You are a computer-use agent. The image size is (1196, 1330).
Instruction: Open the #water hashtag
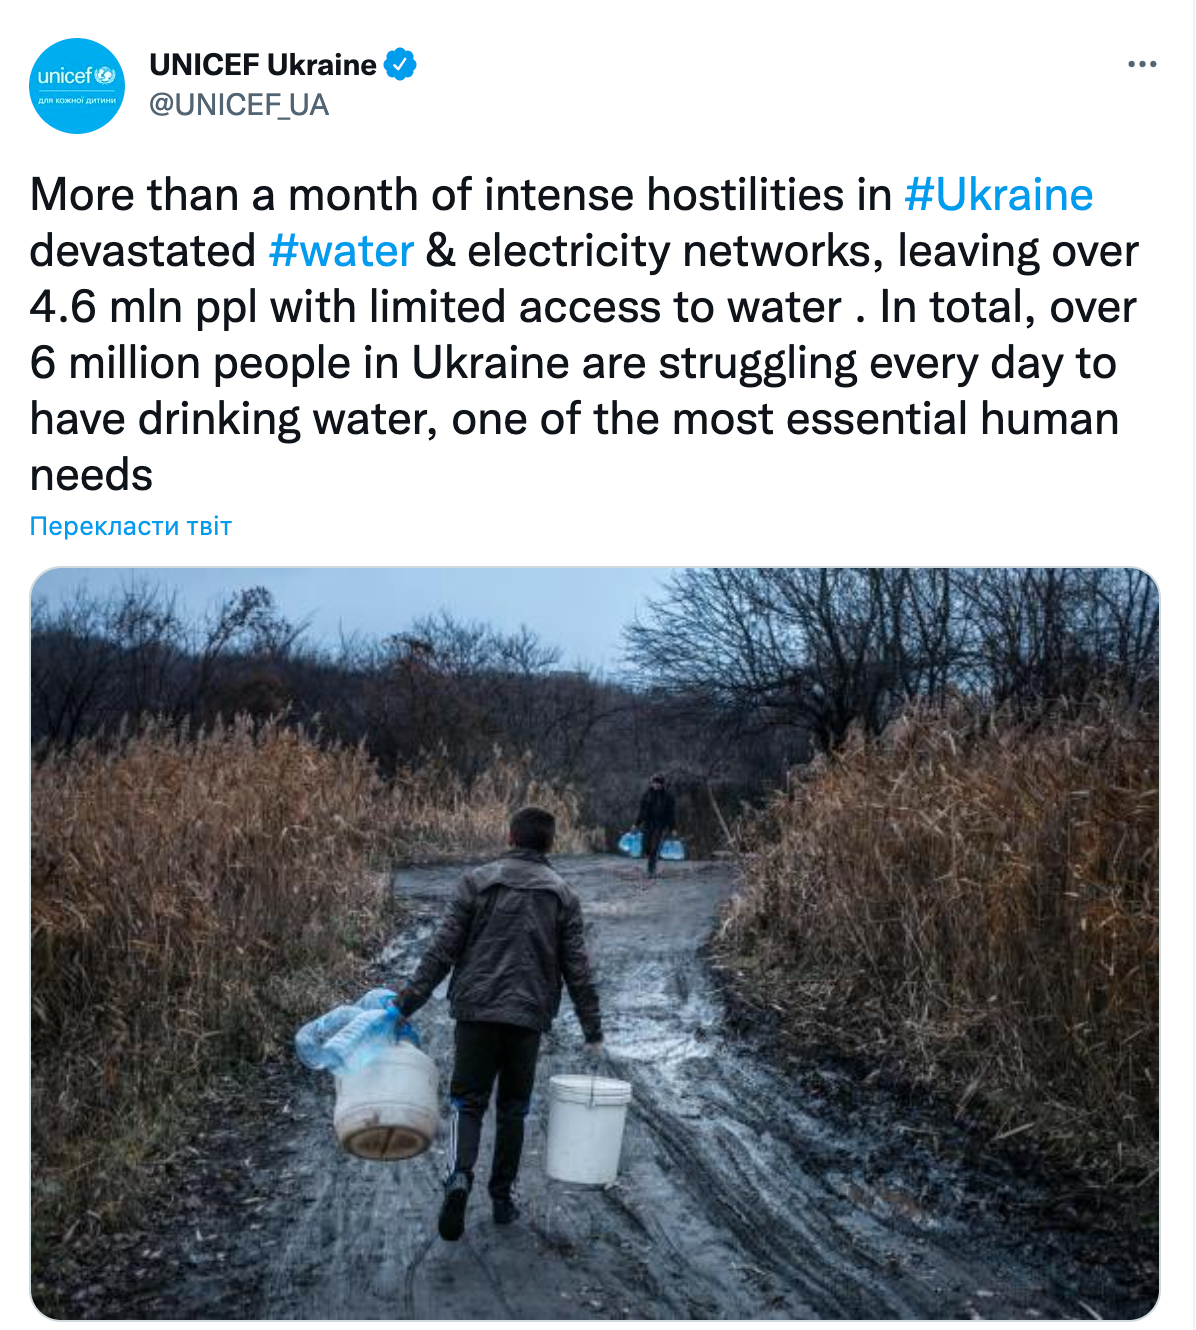pos(341,251)
